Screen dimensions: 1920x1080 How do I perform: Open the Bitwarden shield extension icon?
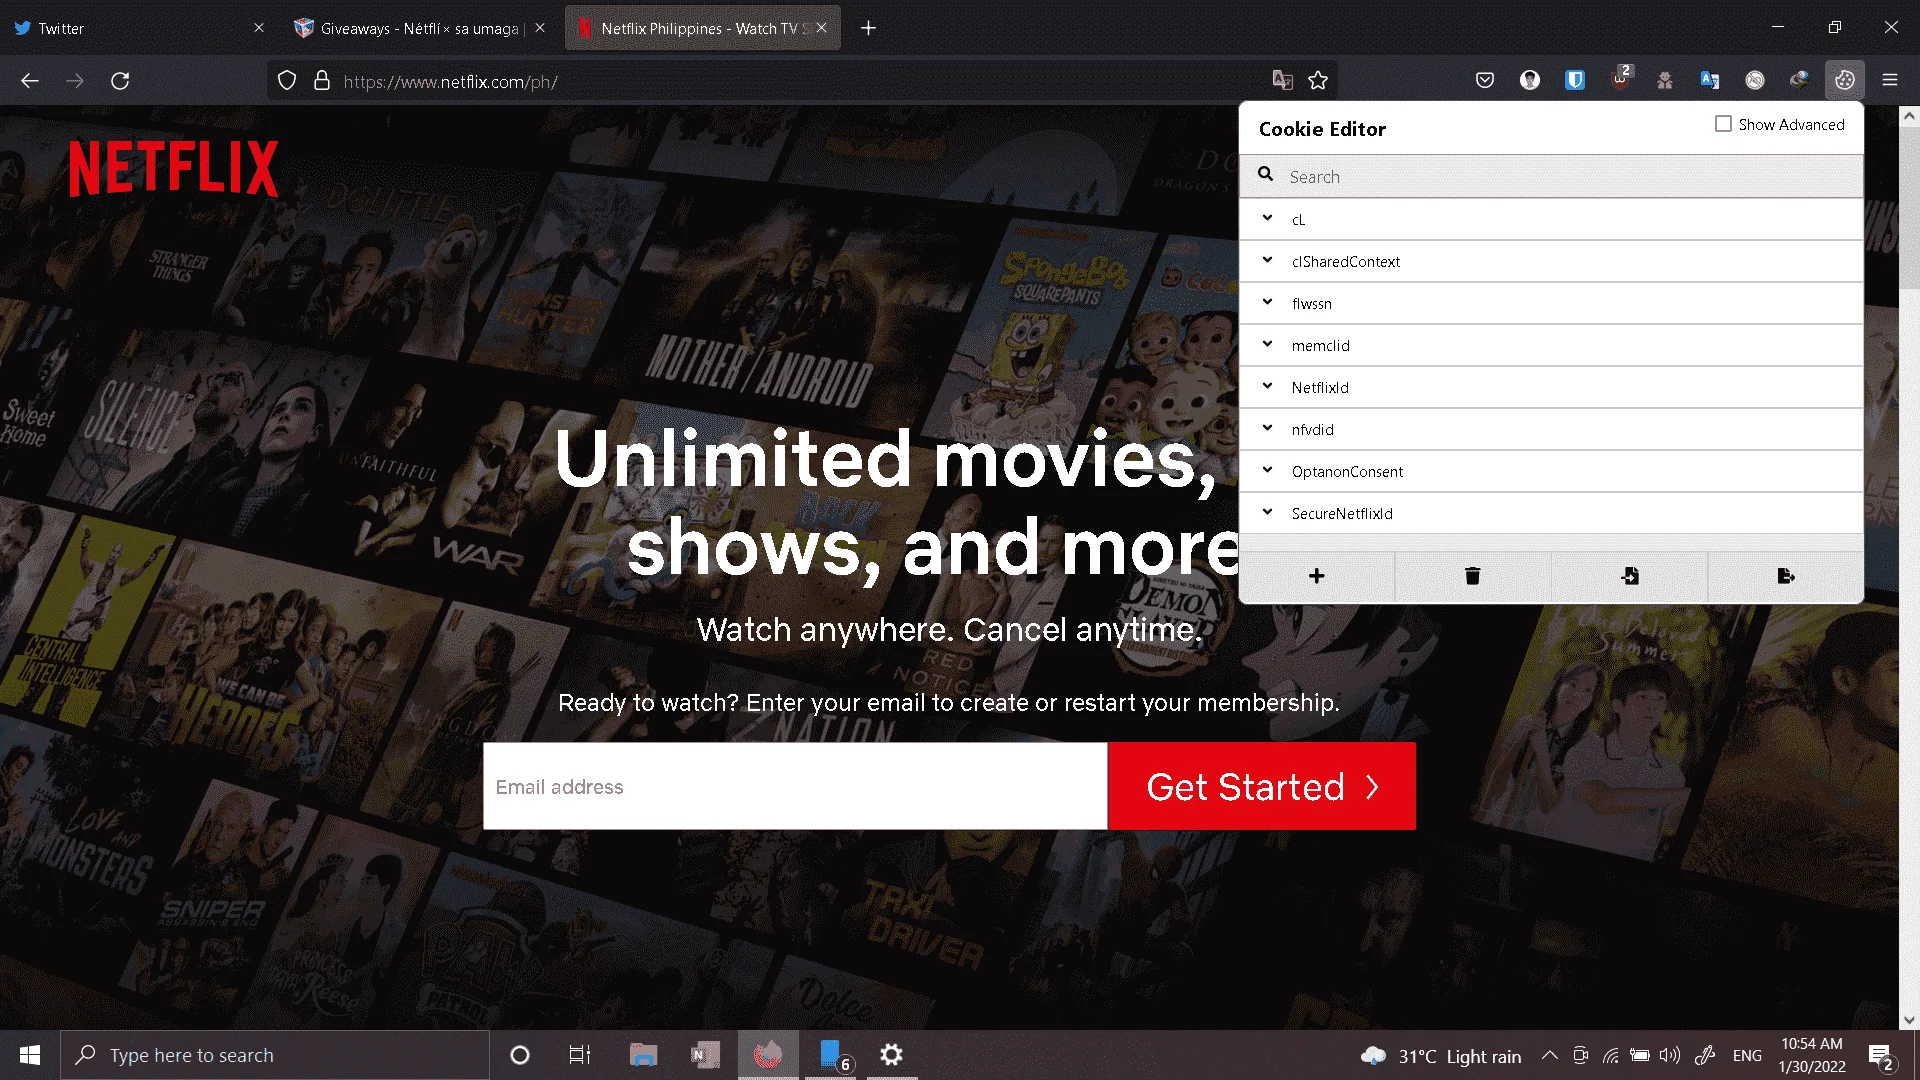[1574, 80]
